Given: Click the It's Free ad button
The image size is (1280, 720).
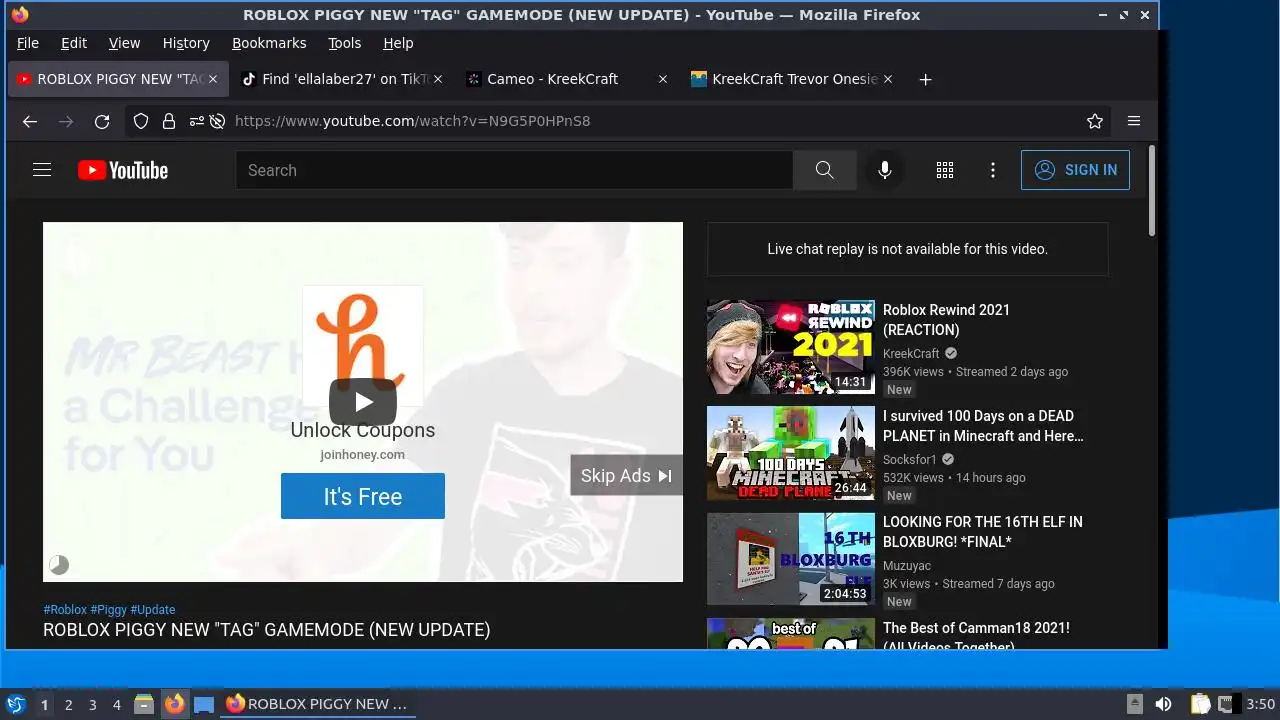Looking at the screenshot, I should [x=363, y=497].
